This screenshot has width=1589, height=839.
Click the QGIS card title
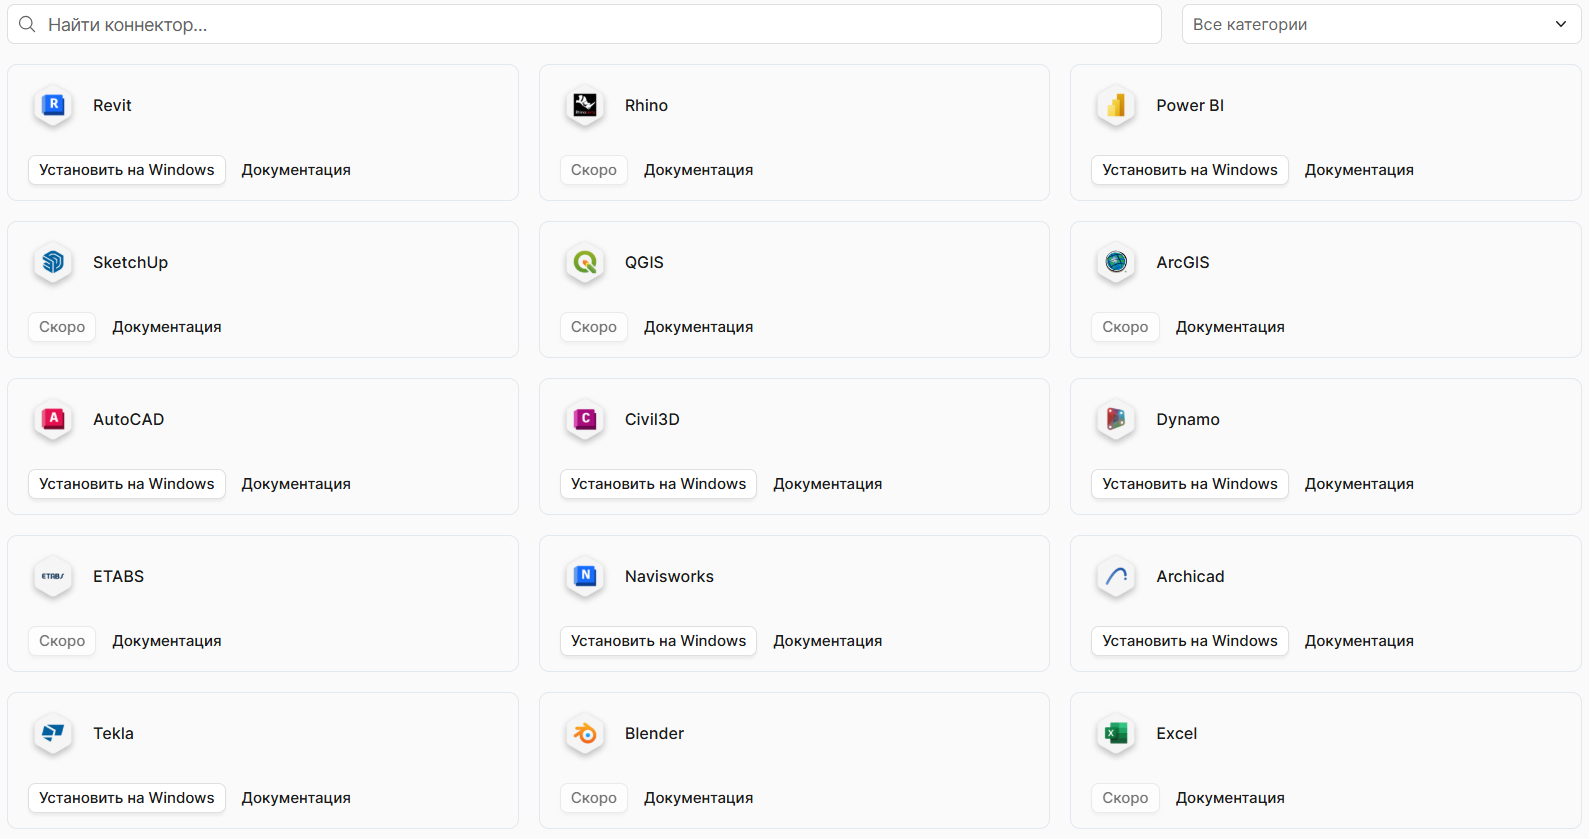[x=644, y=262]
